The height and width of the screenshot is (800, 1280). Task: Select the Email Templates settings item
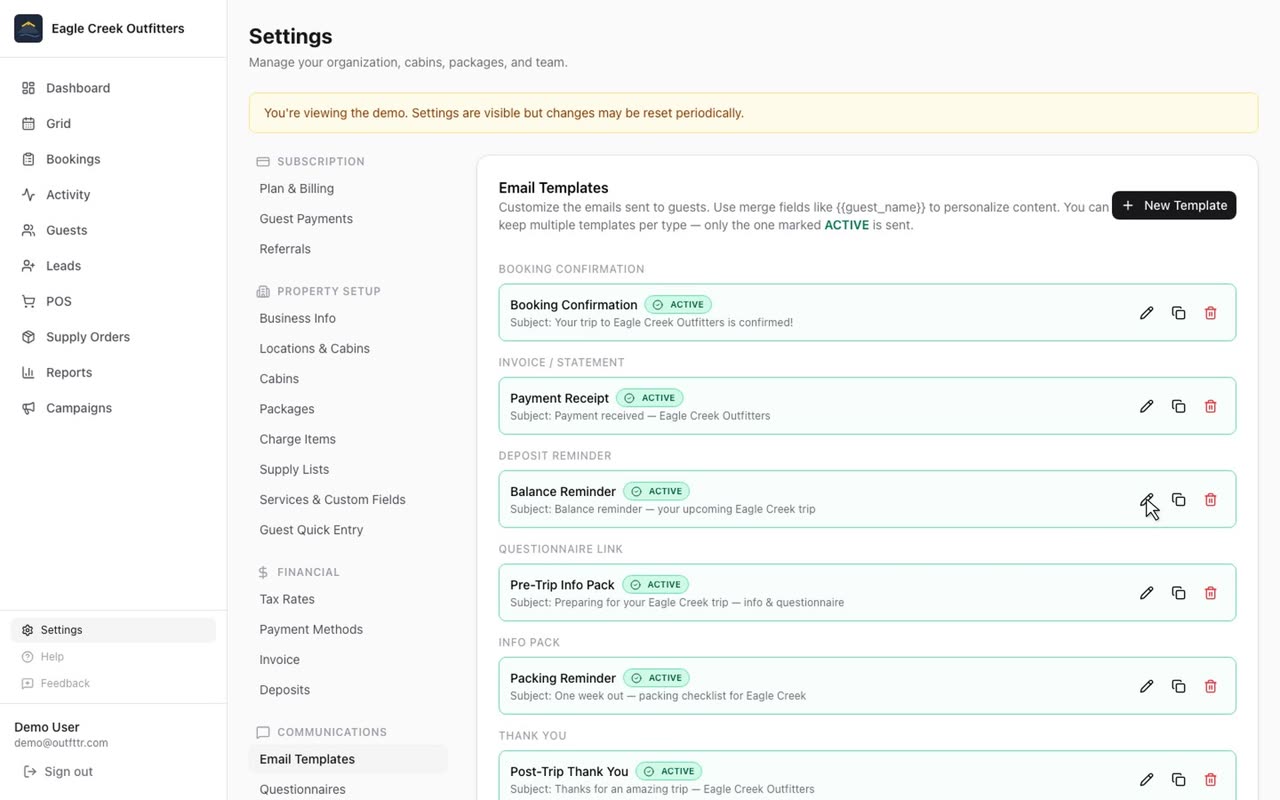pyautogui.click(x=348, y=759)
